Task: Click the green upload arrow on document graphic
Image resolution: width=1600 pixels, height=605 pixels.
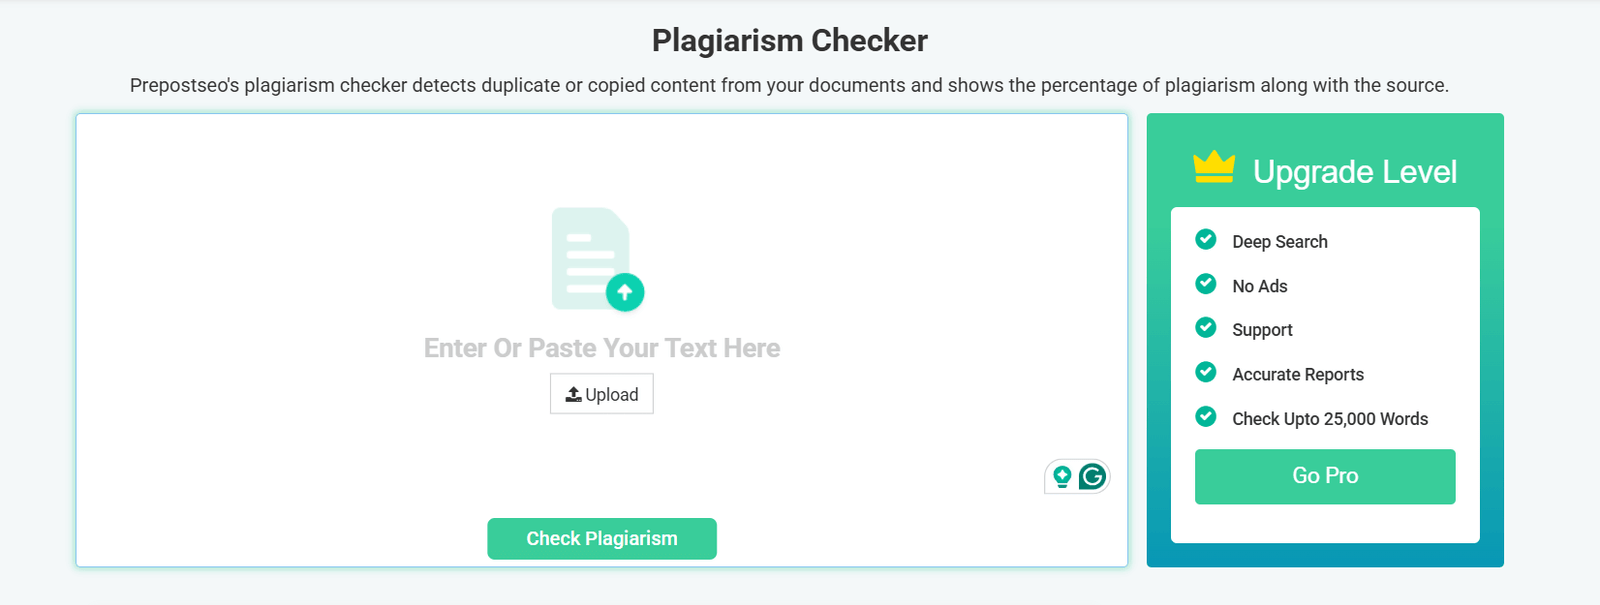Action: point(625,292)
